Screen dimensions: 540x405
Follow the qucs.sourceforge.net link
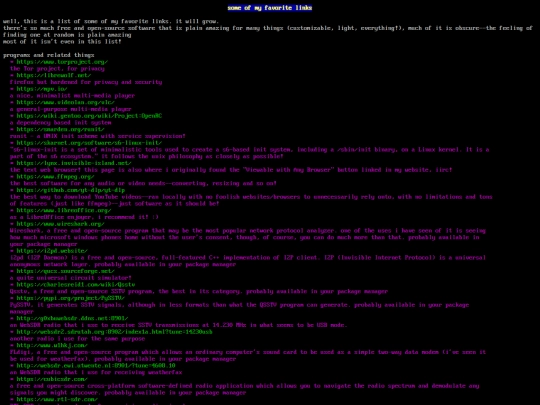point(65,271)
